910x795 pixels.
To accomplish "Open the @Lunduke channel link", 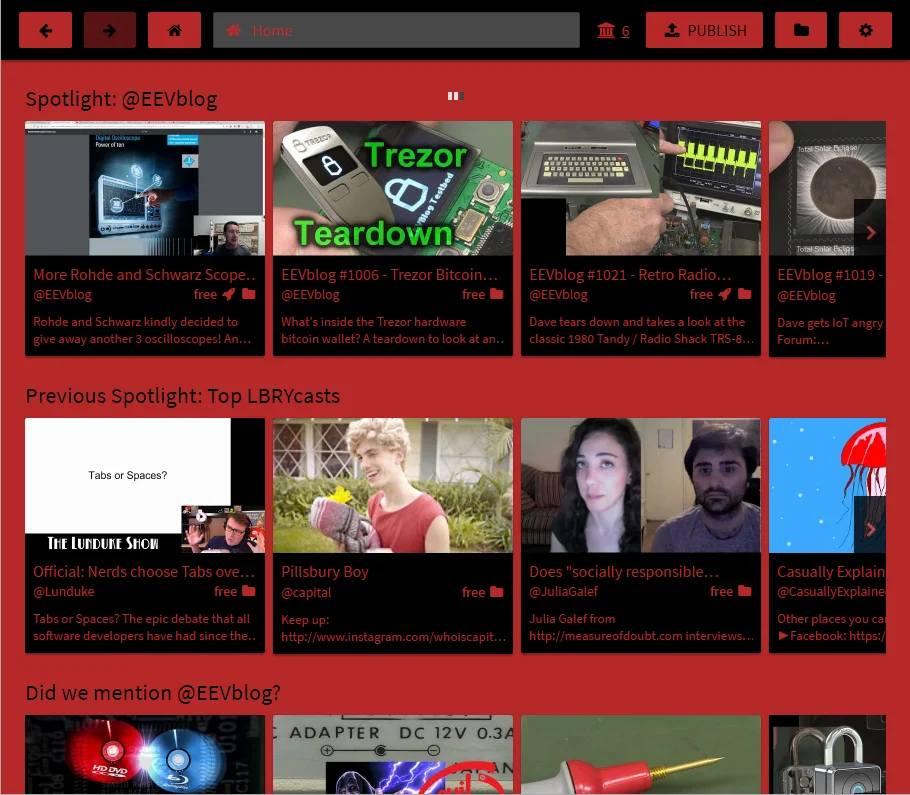I will (64, 591).
